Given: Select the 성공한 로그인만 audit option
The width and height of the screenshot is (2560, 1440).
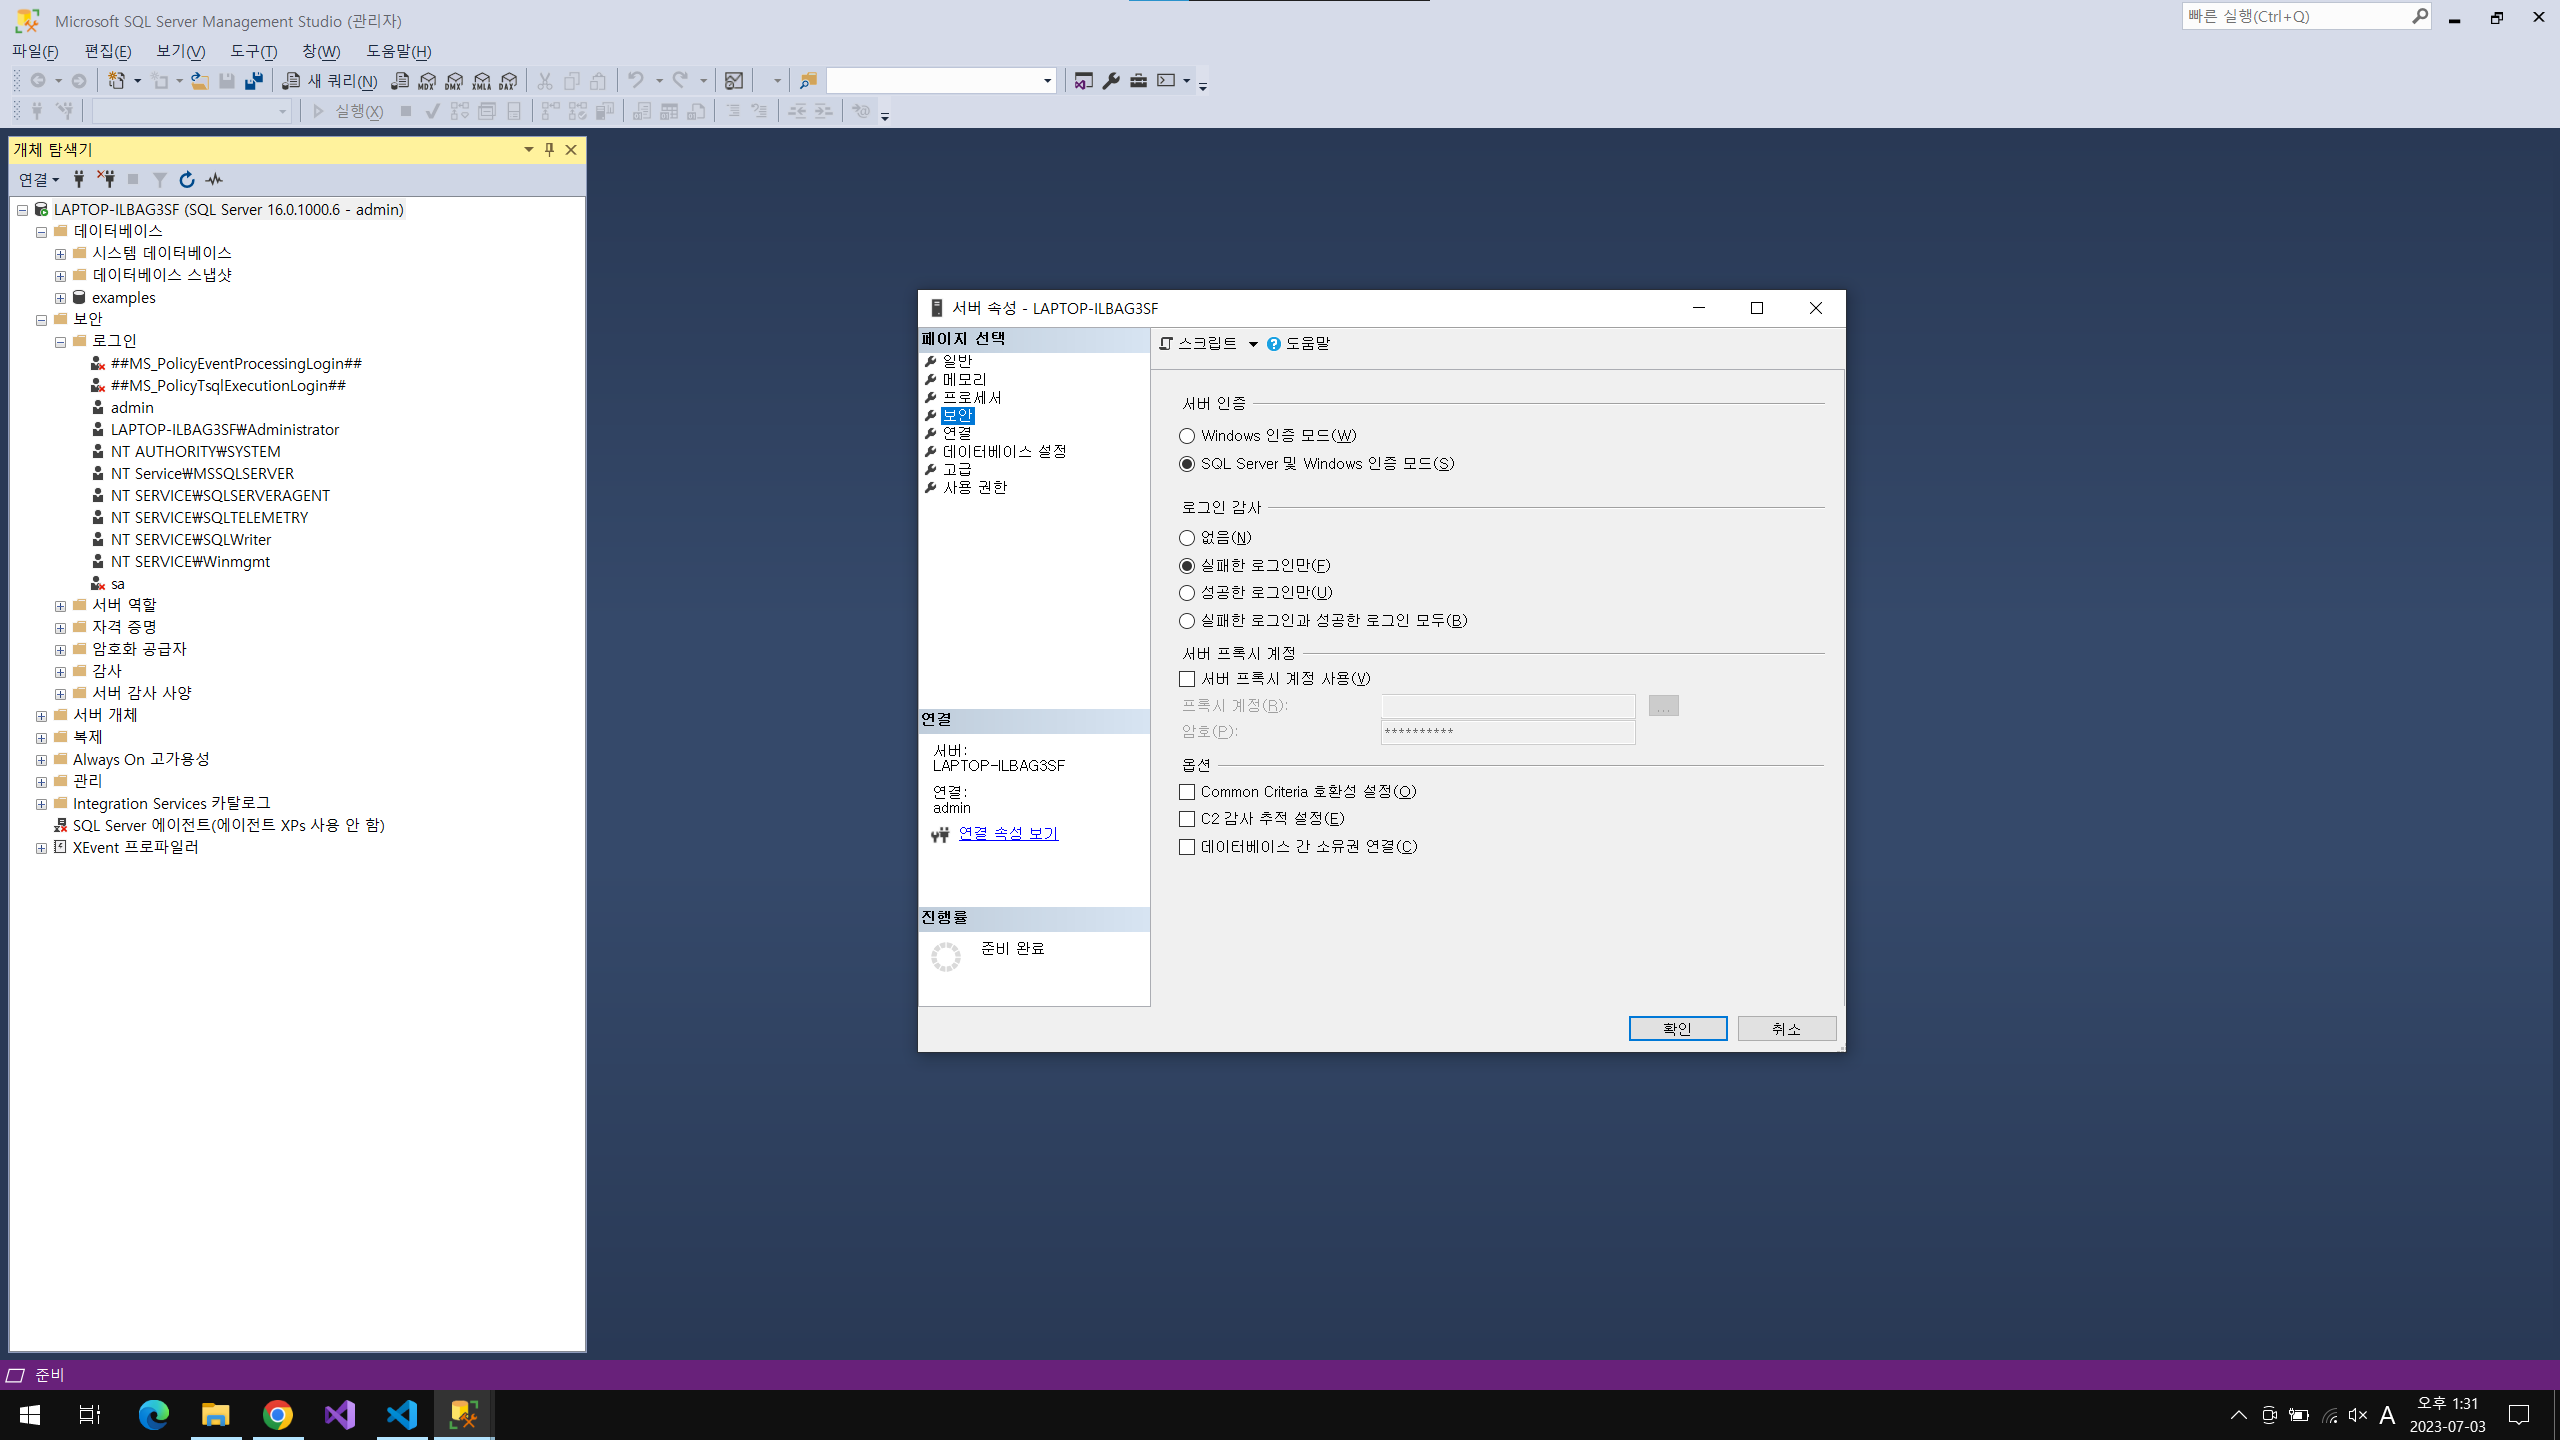Looking at the screenshot, I should pyautogui.click(x=1186, y=592).
